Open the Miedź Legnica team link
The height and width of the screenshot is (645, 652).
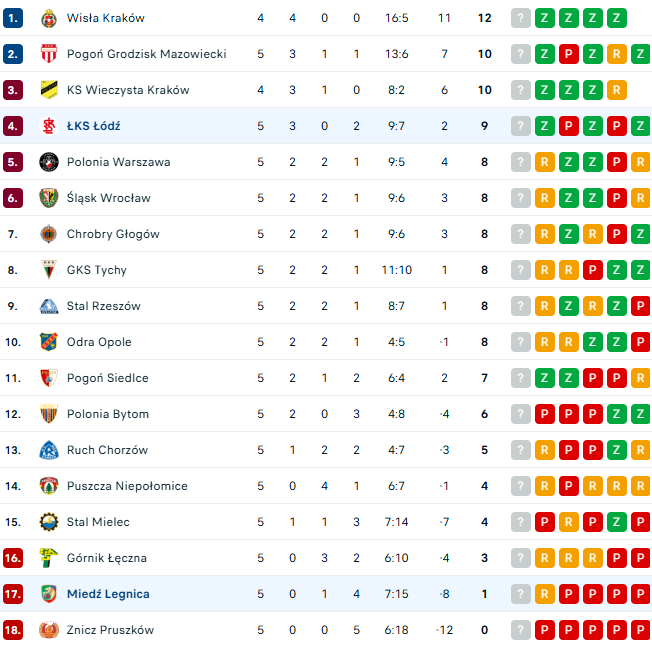point(108,594)
